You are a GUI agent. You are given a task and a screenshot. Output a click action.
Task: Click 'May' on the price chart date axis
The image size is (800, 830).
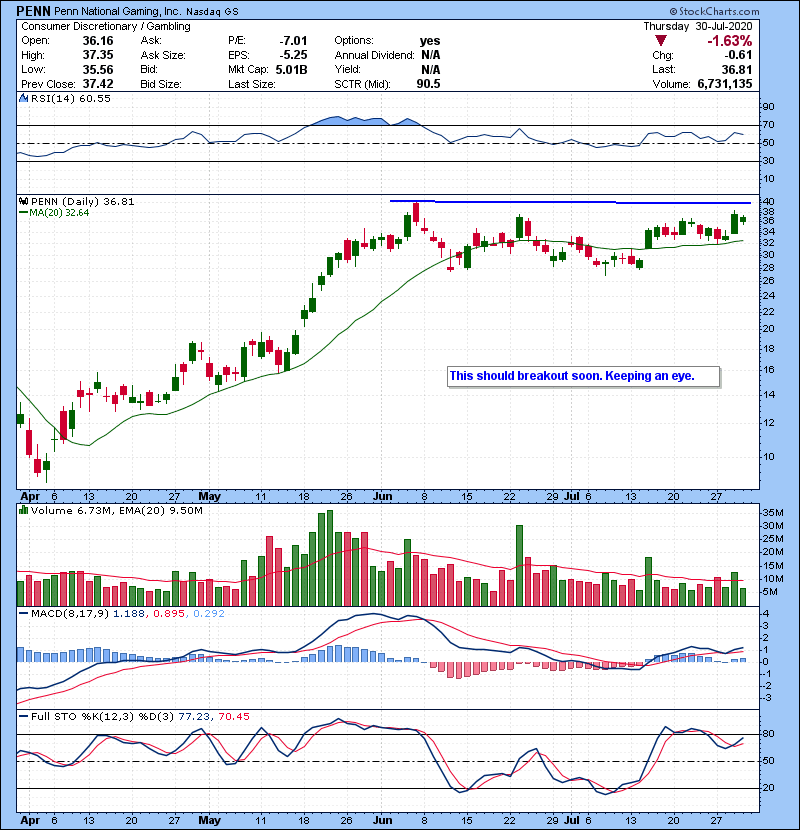[x=209, y=497]
